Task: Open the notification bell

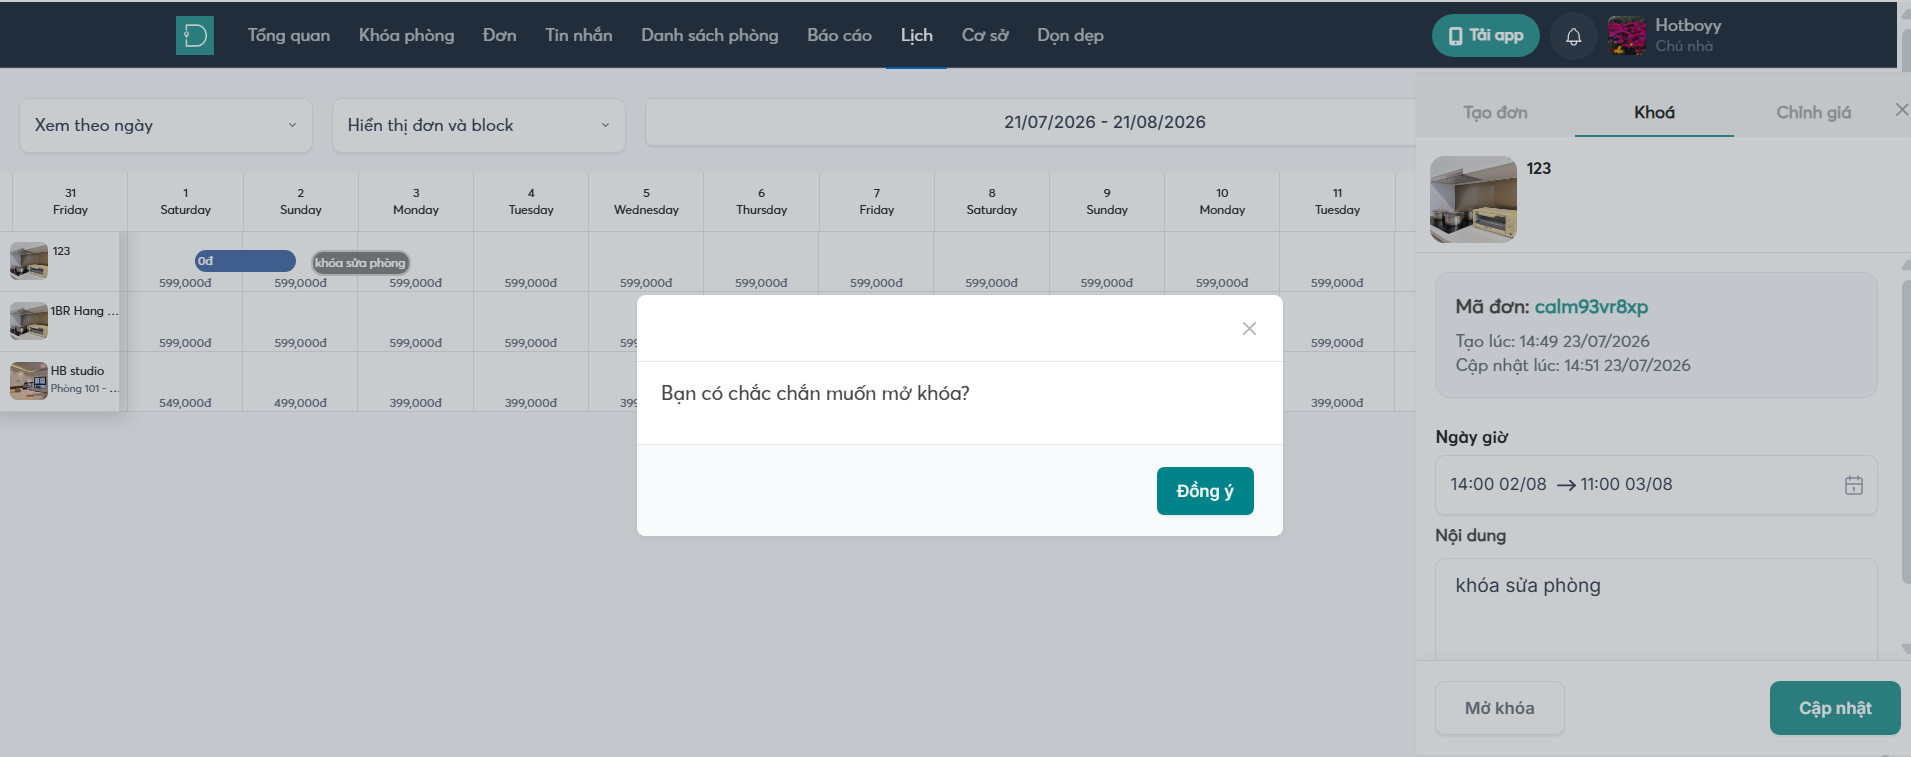Action: click(x=1573, y=37)
